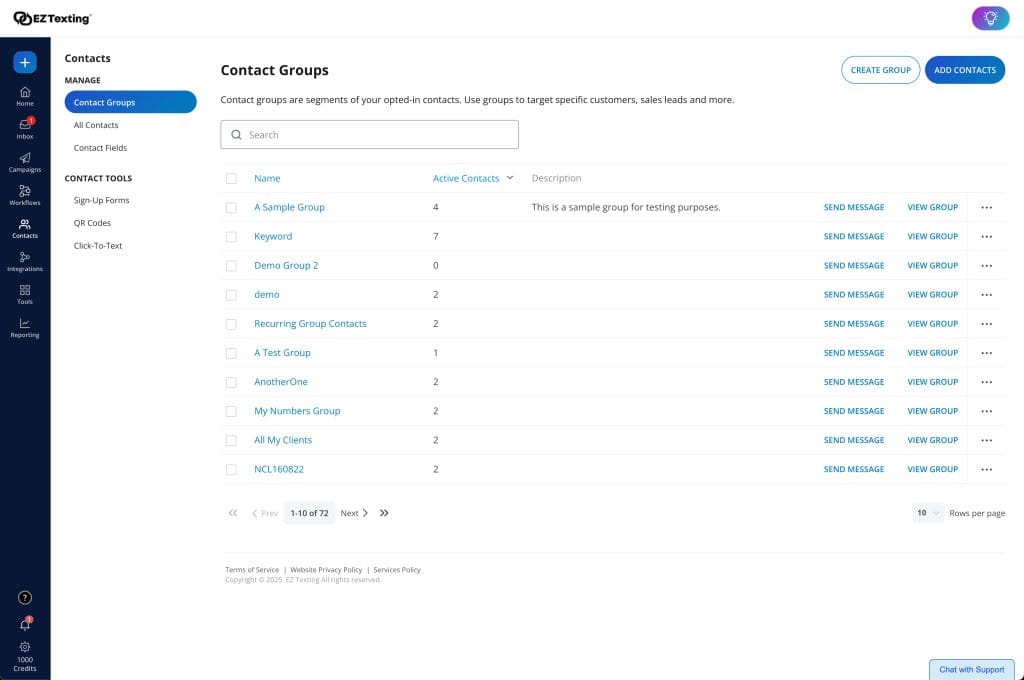The height and width of the screenshot is (680, 1024).
Task: Check the Keyword group row checkbox
Action: click(231, 236)
